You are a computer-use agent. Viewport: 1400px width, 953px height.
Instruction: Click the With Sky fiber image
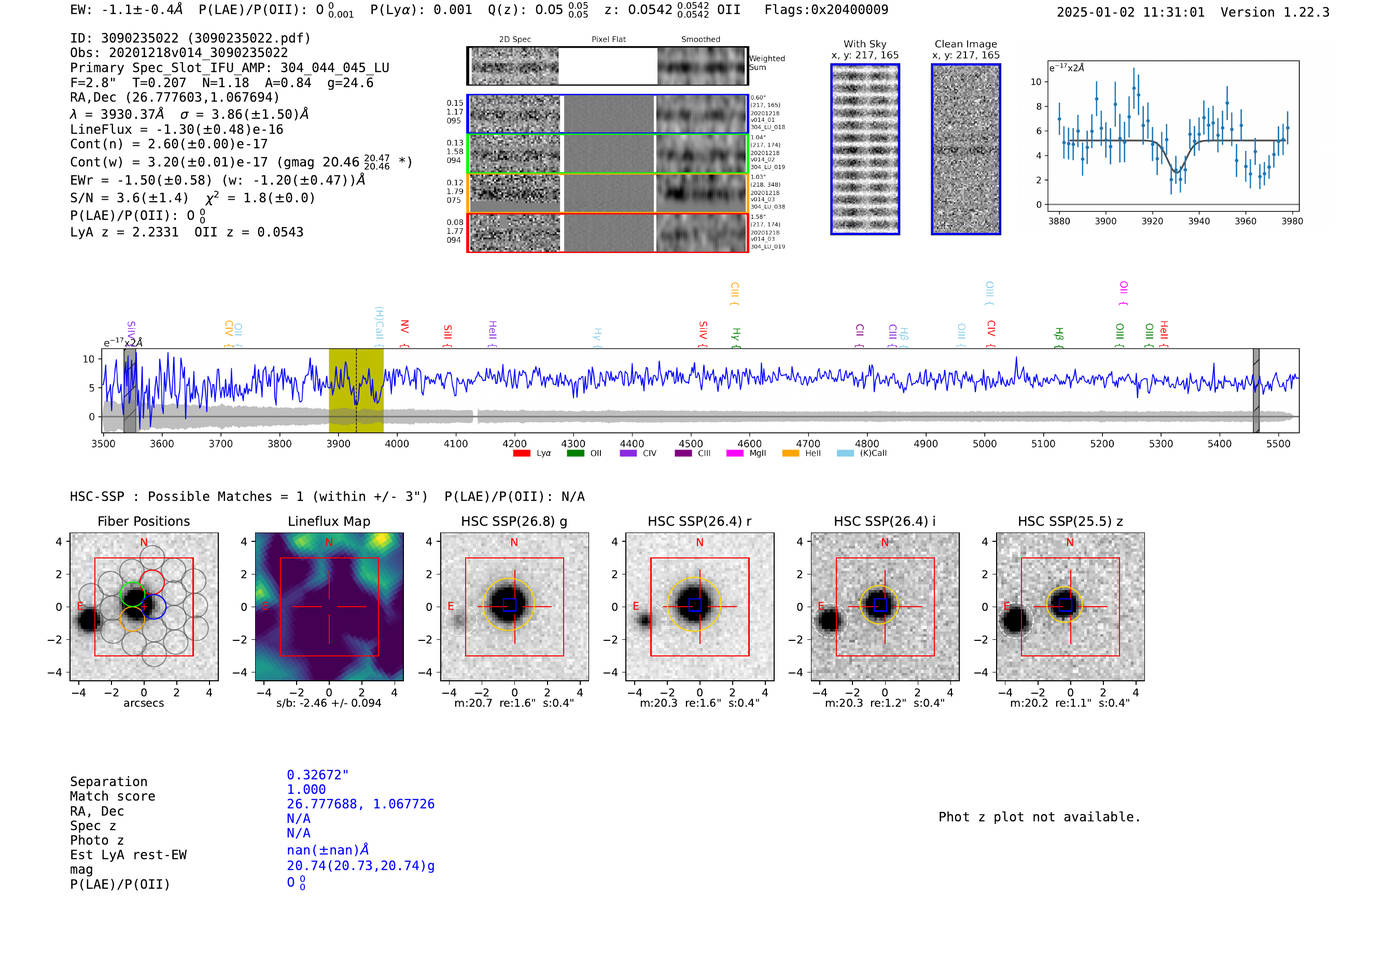[865, 149]
